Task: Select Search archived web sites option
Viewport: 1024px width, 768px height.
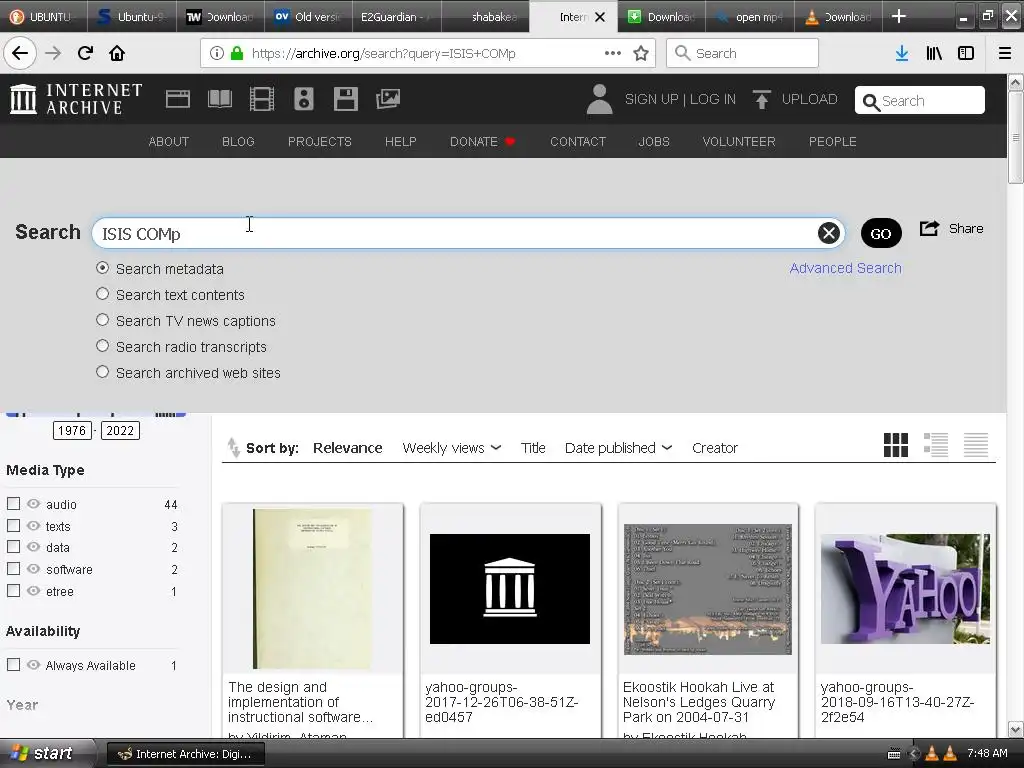Action: [103, 372]
